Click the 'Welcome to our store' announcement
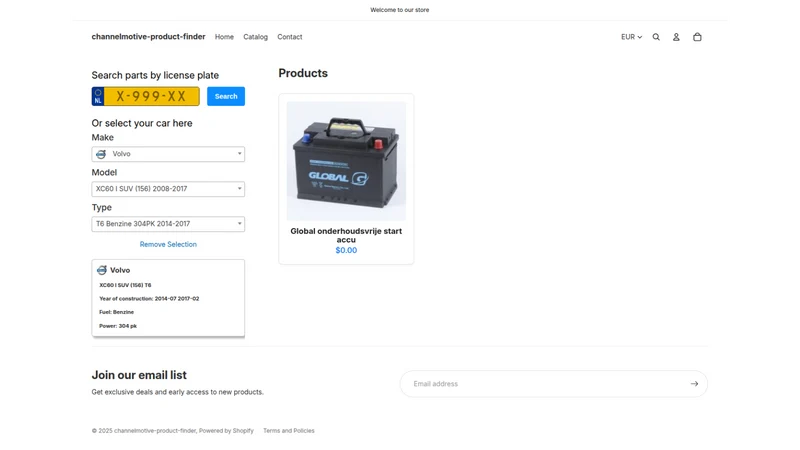The height and width of the screenshot is (450, 800). coord(399,10)
